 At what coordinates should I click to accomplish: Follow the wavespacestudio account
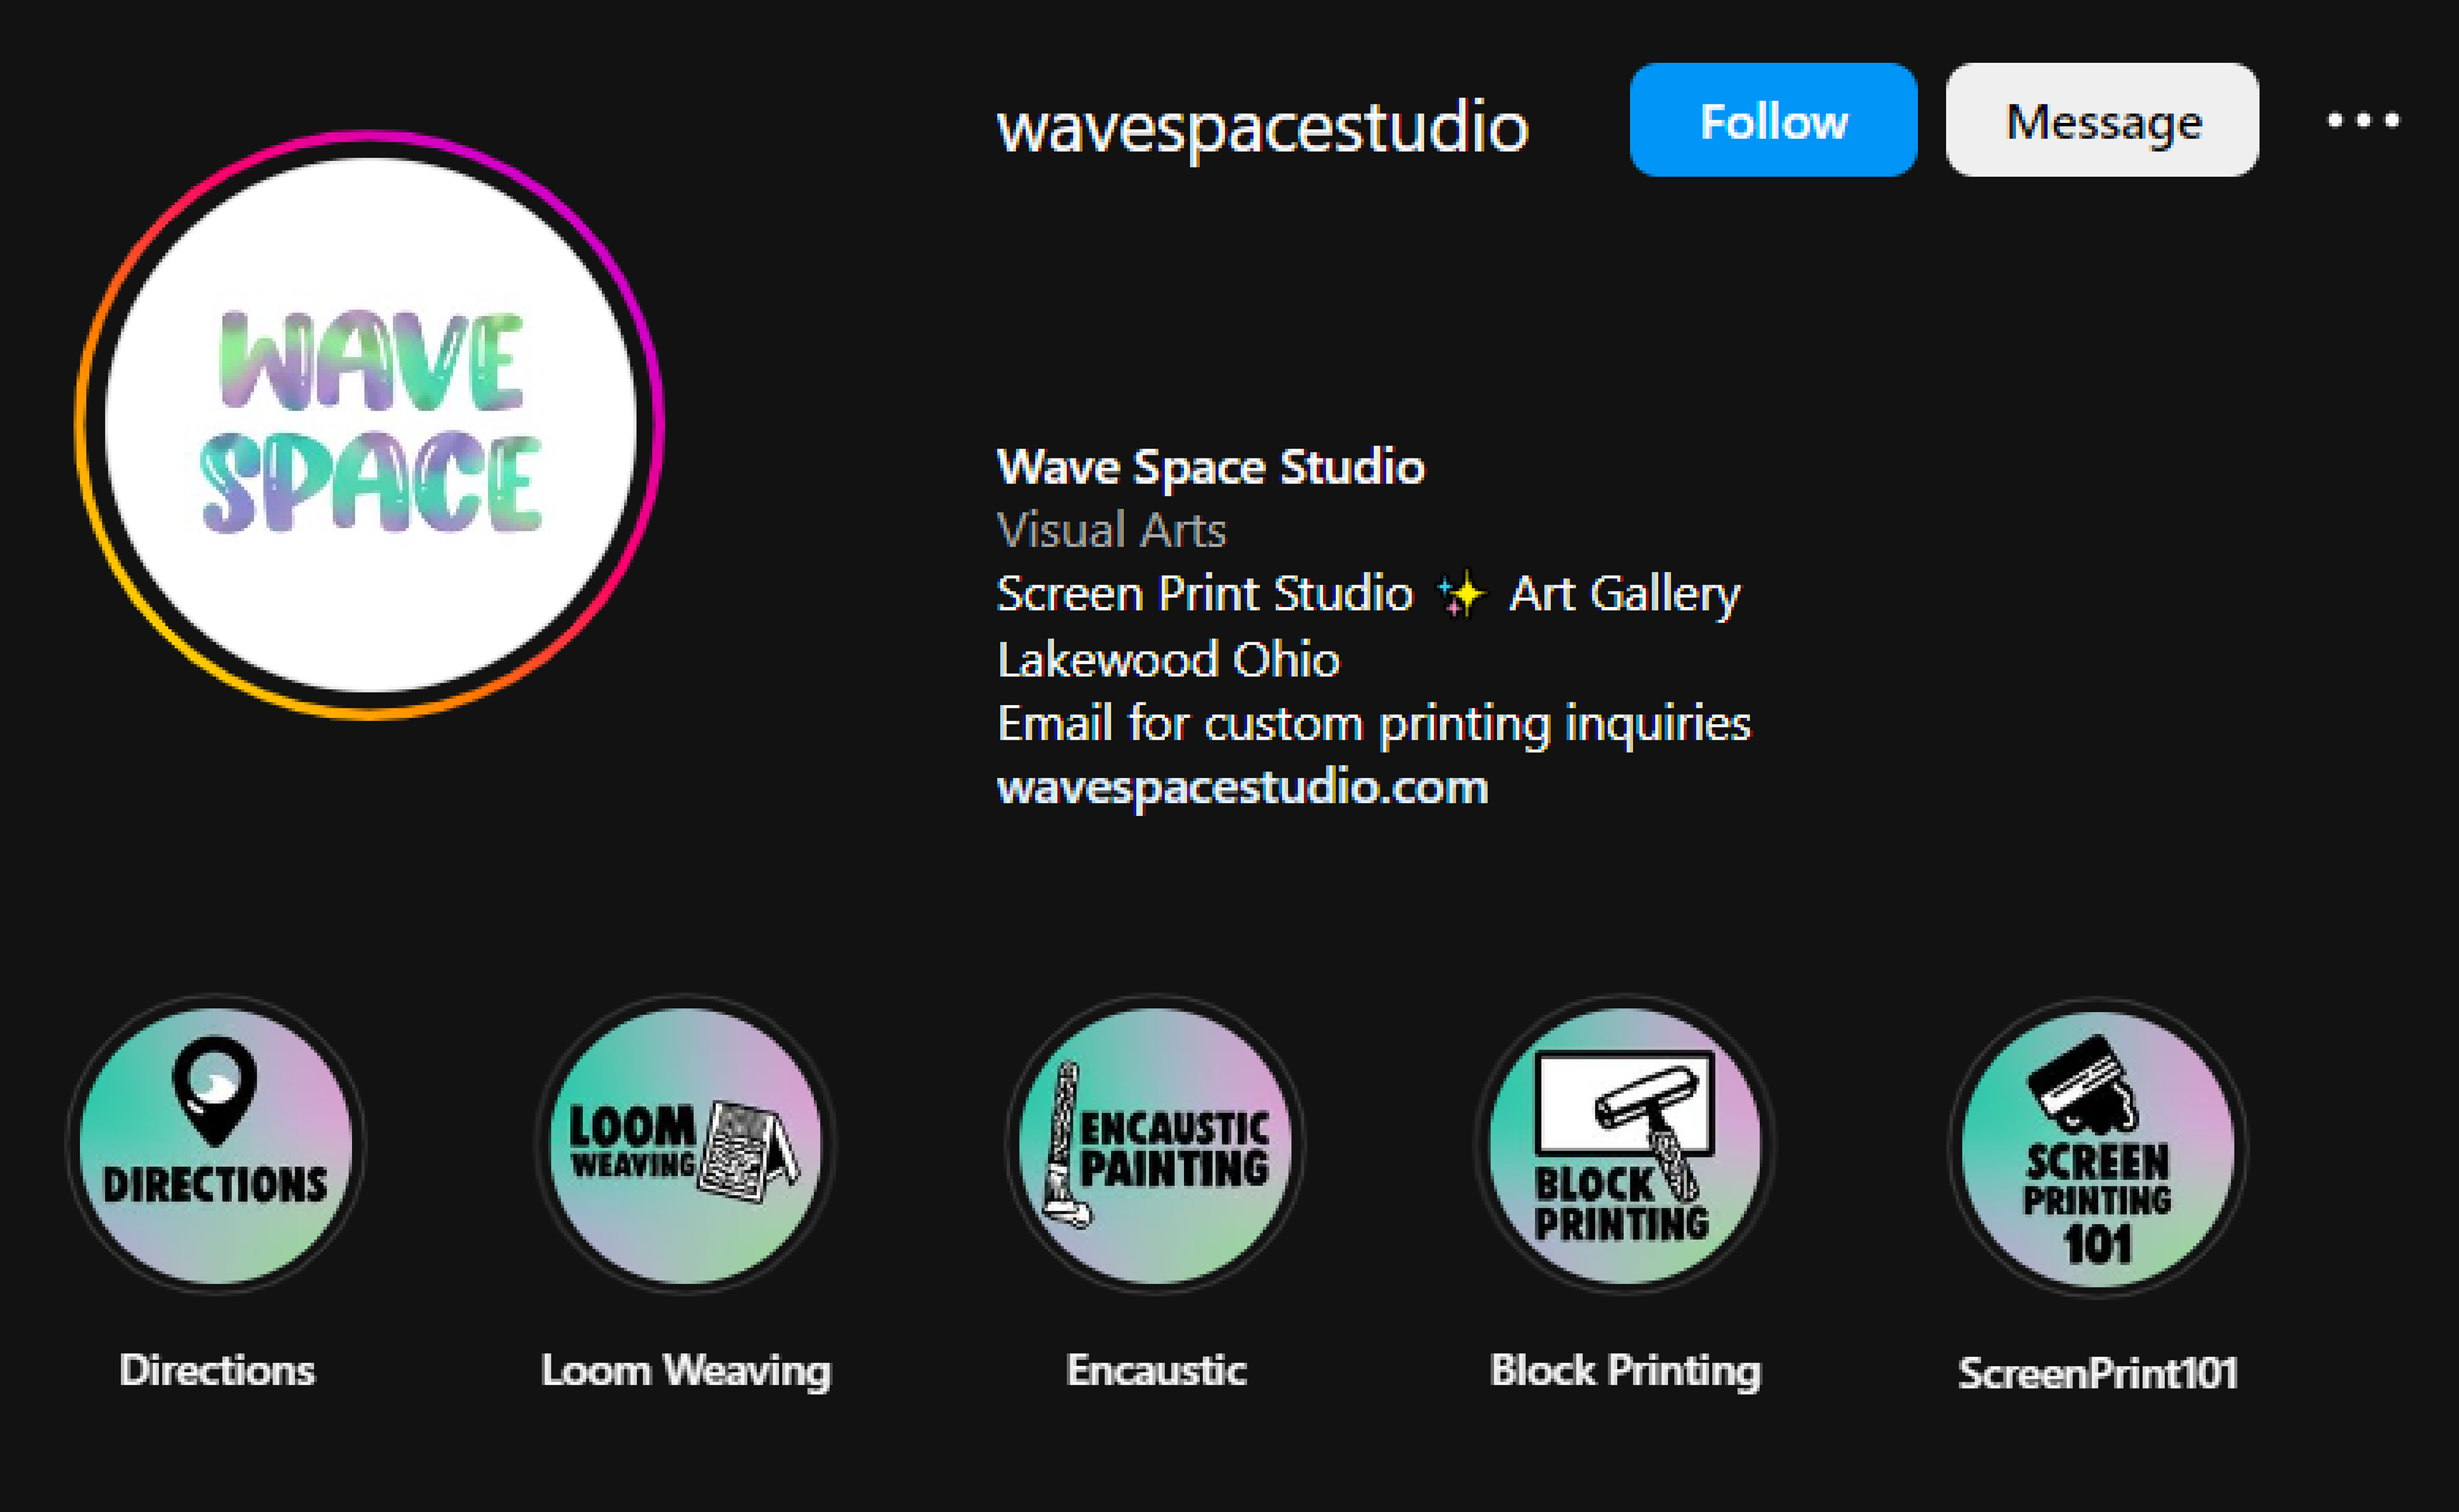point(1773,120)
